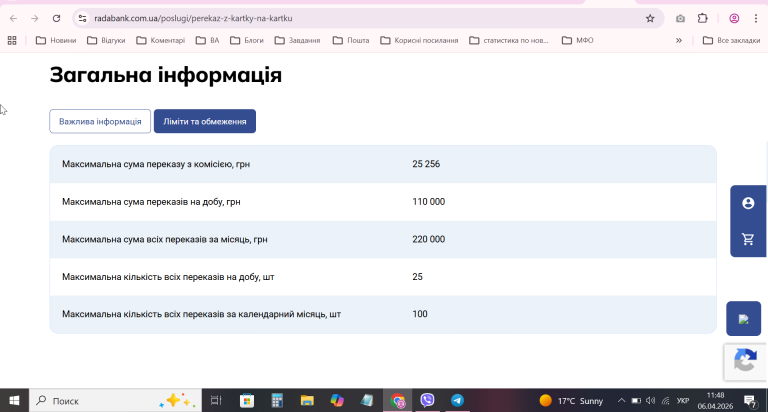
Task: Click the blue chat widget button
Action: pyautogui.click(x=744, y=318)
